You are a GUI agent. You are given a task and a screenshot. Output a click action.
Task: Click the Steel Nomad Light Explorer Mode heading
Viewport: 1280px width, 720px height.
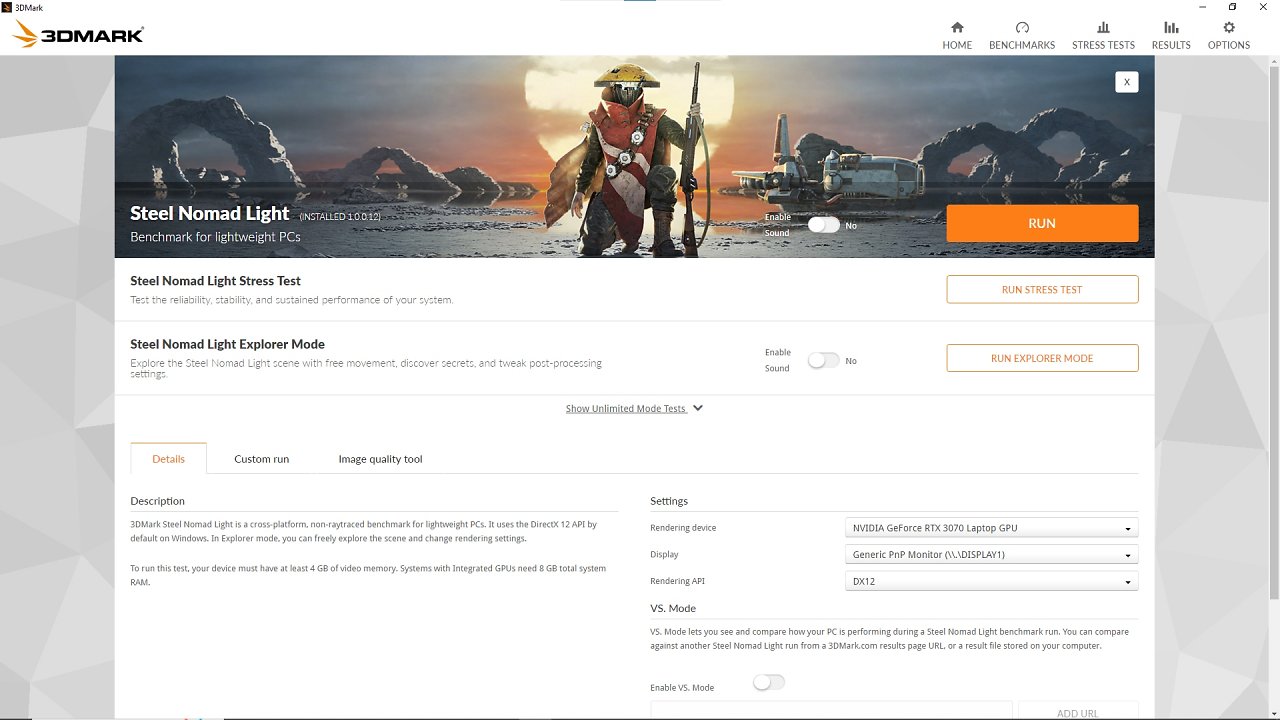[x=227, y=344]
